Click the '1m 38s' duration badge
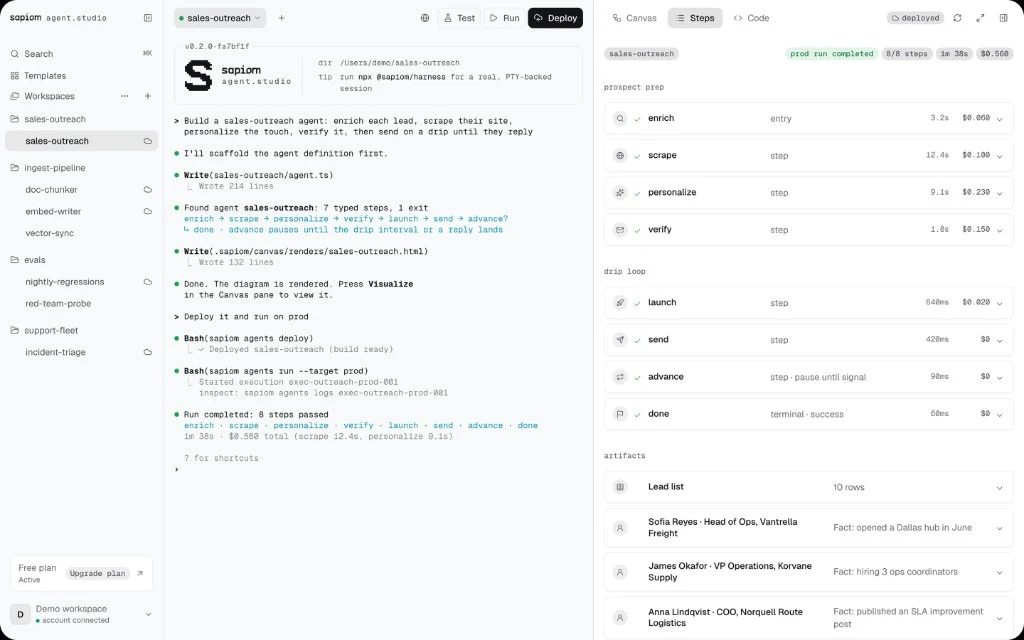The width and height of the screenshot is (1024, 640). 954,54
